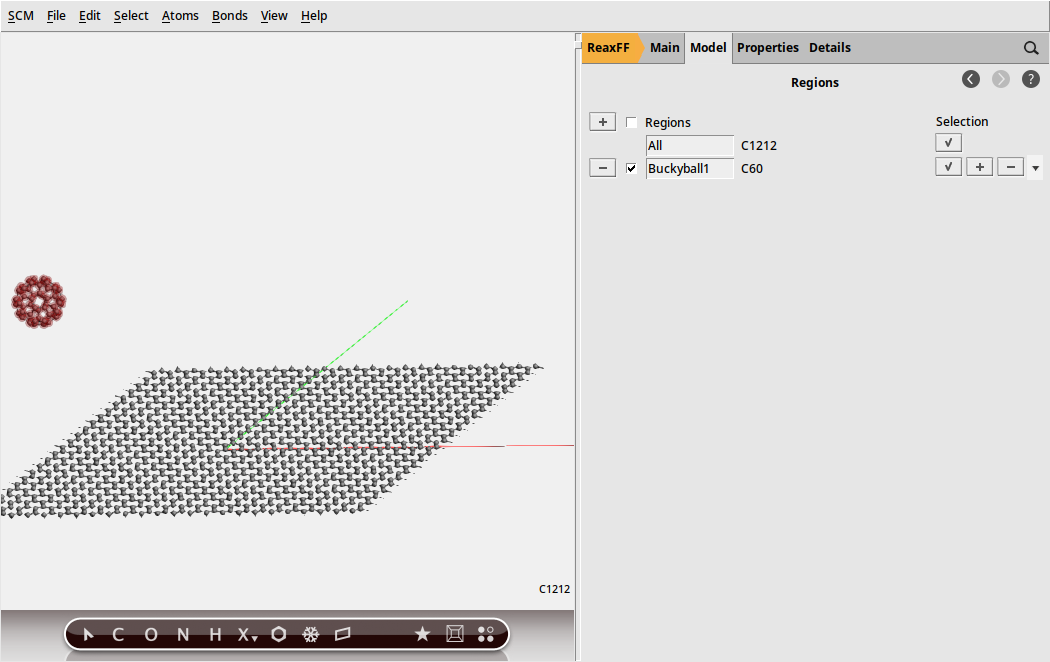This screenshot has width=1050, height=662.
Task: Select the crystal snowflake tool
Action: (x=311, y=634)
